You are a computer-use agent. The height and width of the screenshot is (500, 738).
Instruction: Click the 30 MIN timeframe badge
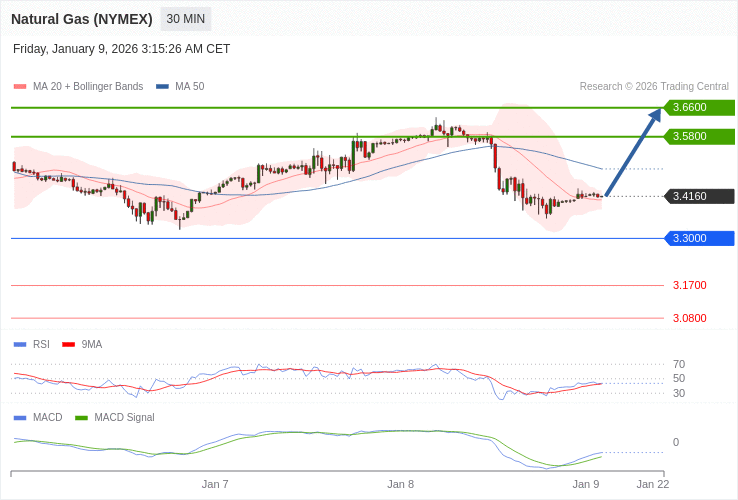click(x=186, y=19)
